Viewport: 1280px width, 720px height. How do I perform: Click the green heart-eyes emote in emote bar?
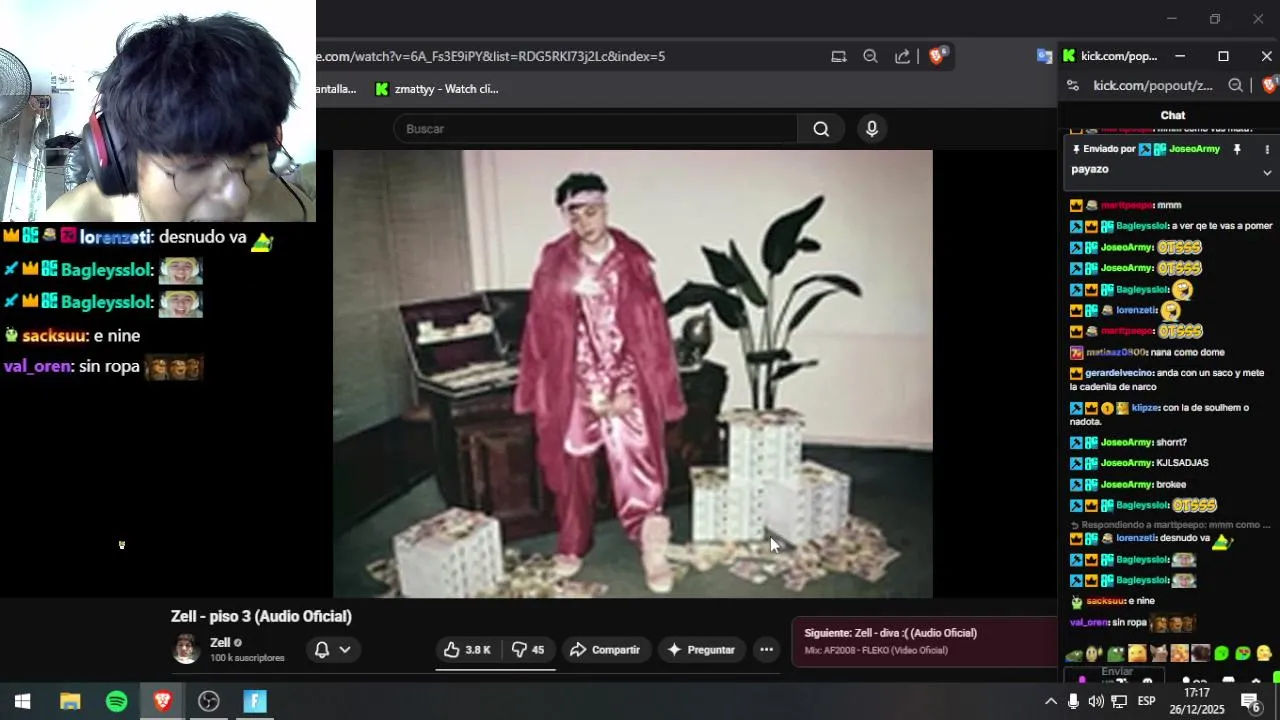(1243, 654)
